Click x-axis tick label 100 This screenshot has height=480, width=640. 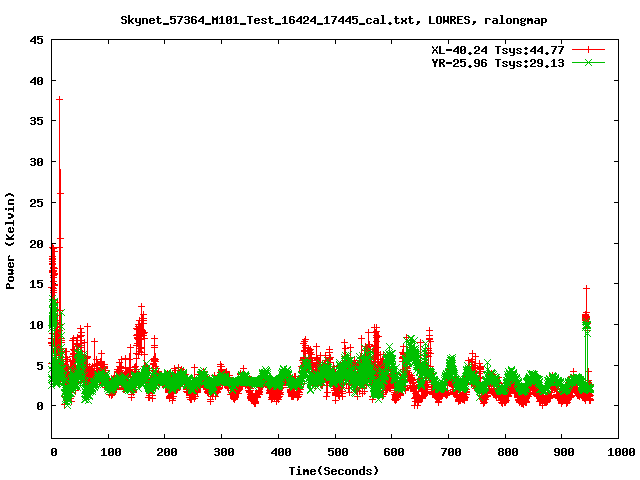pos(111,452)
